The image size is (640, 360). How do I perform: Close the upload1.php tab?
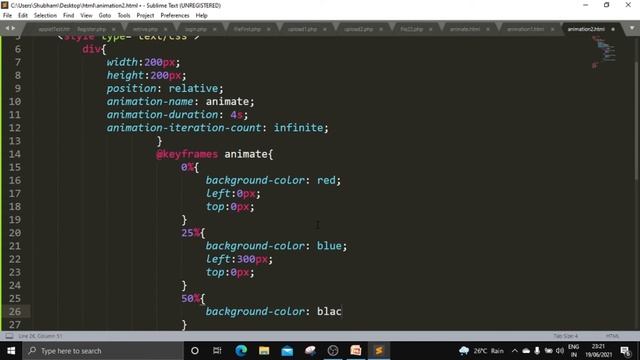pyautogui.click(x=325, y=29)
